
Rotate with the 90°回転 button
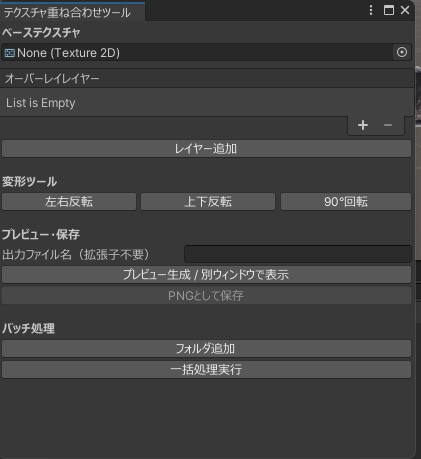[x=346, y=202]
